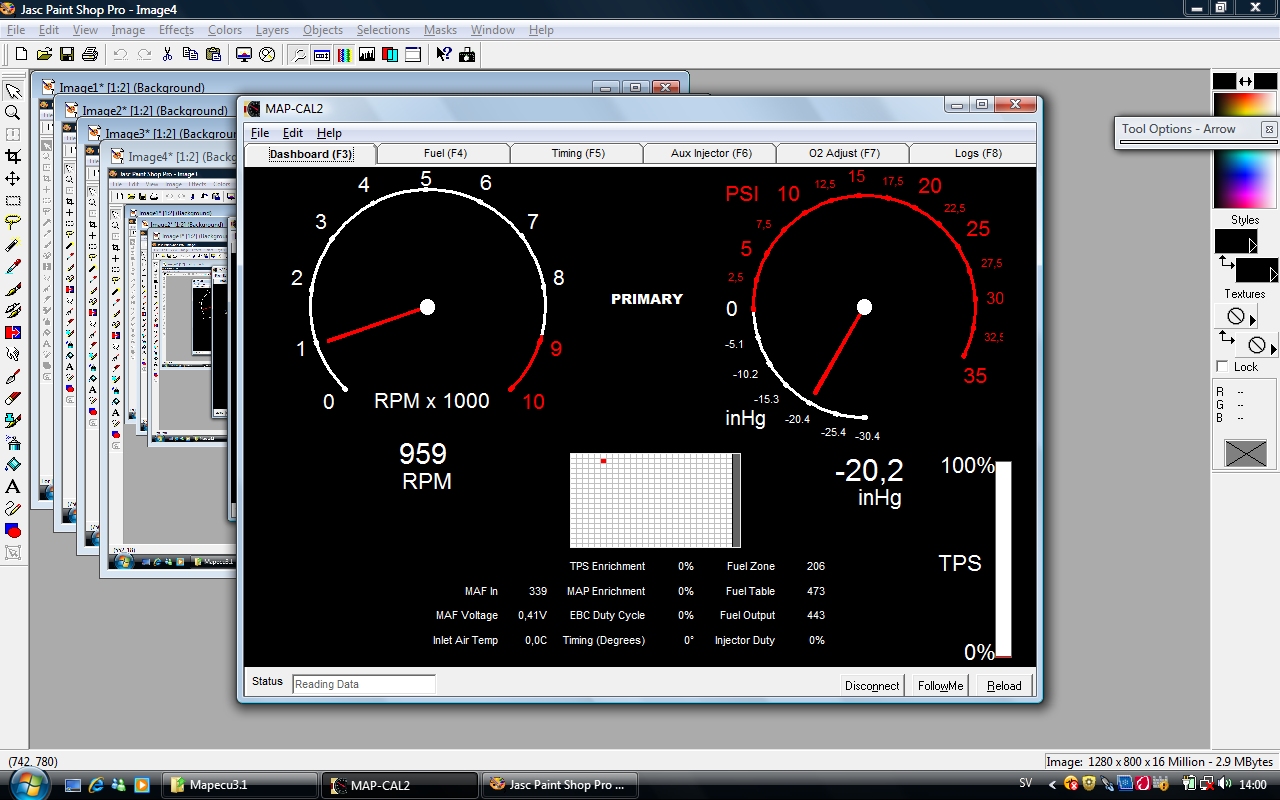Toggle full screen preview monitor icon
Viewport: 1280px width, 800px height.
(244, 54)
